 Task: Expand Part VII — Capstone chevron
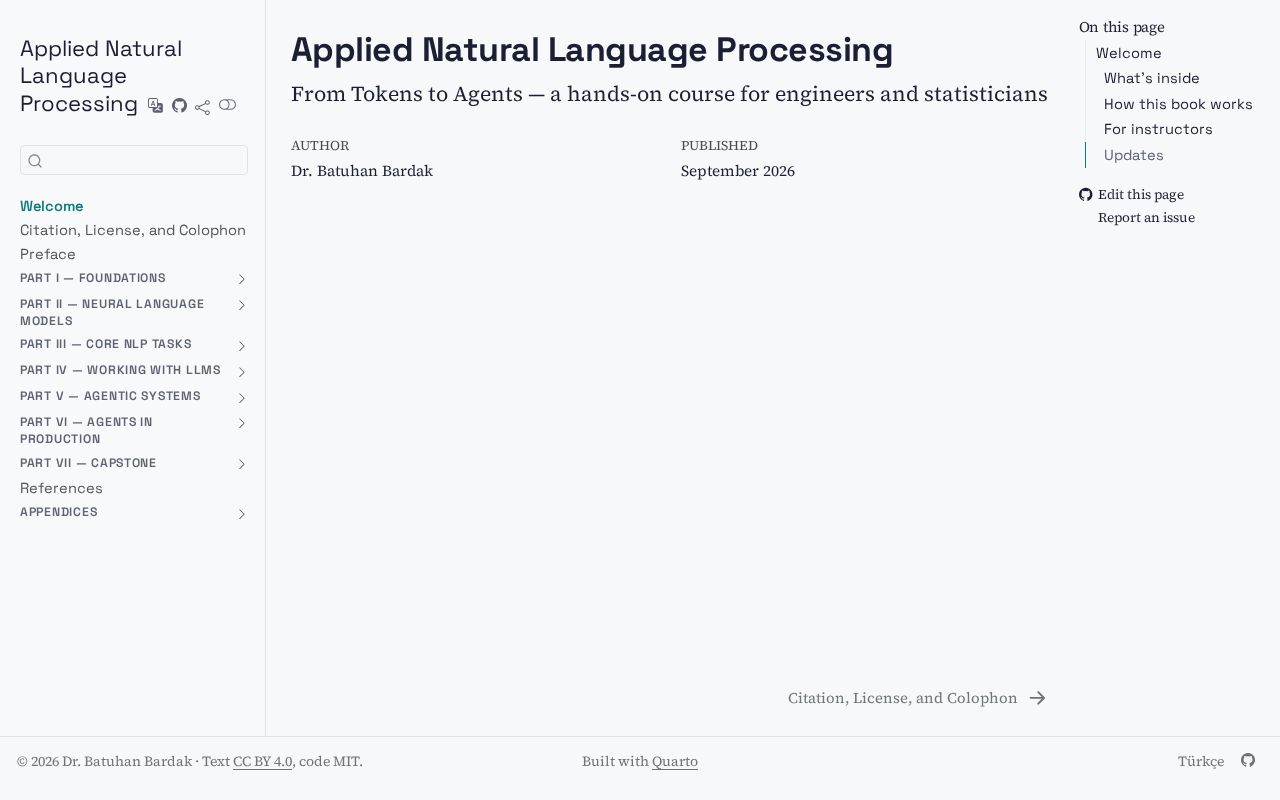(241, 464)
